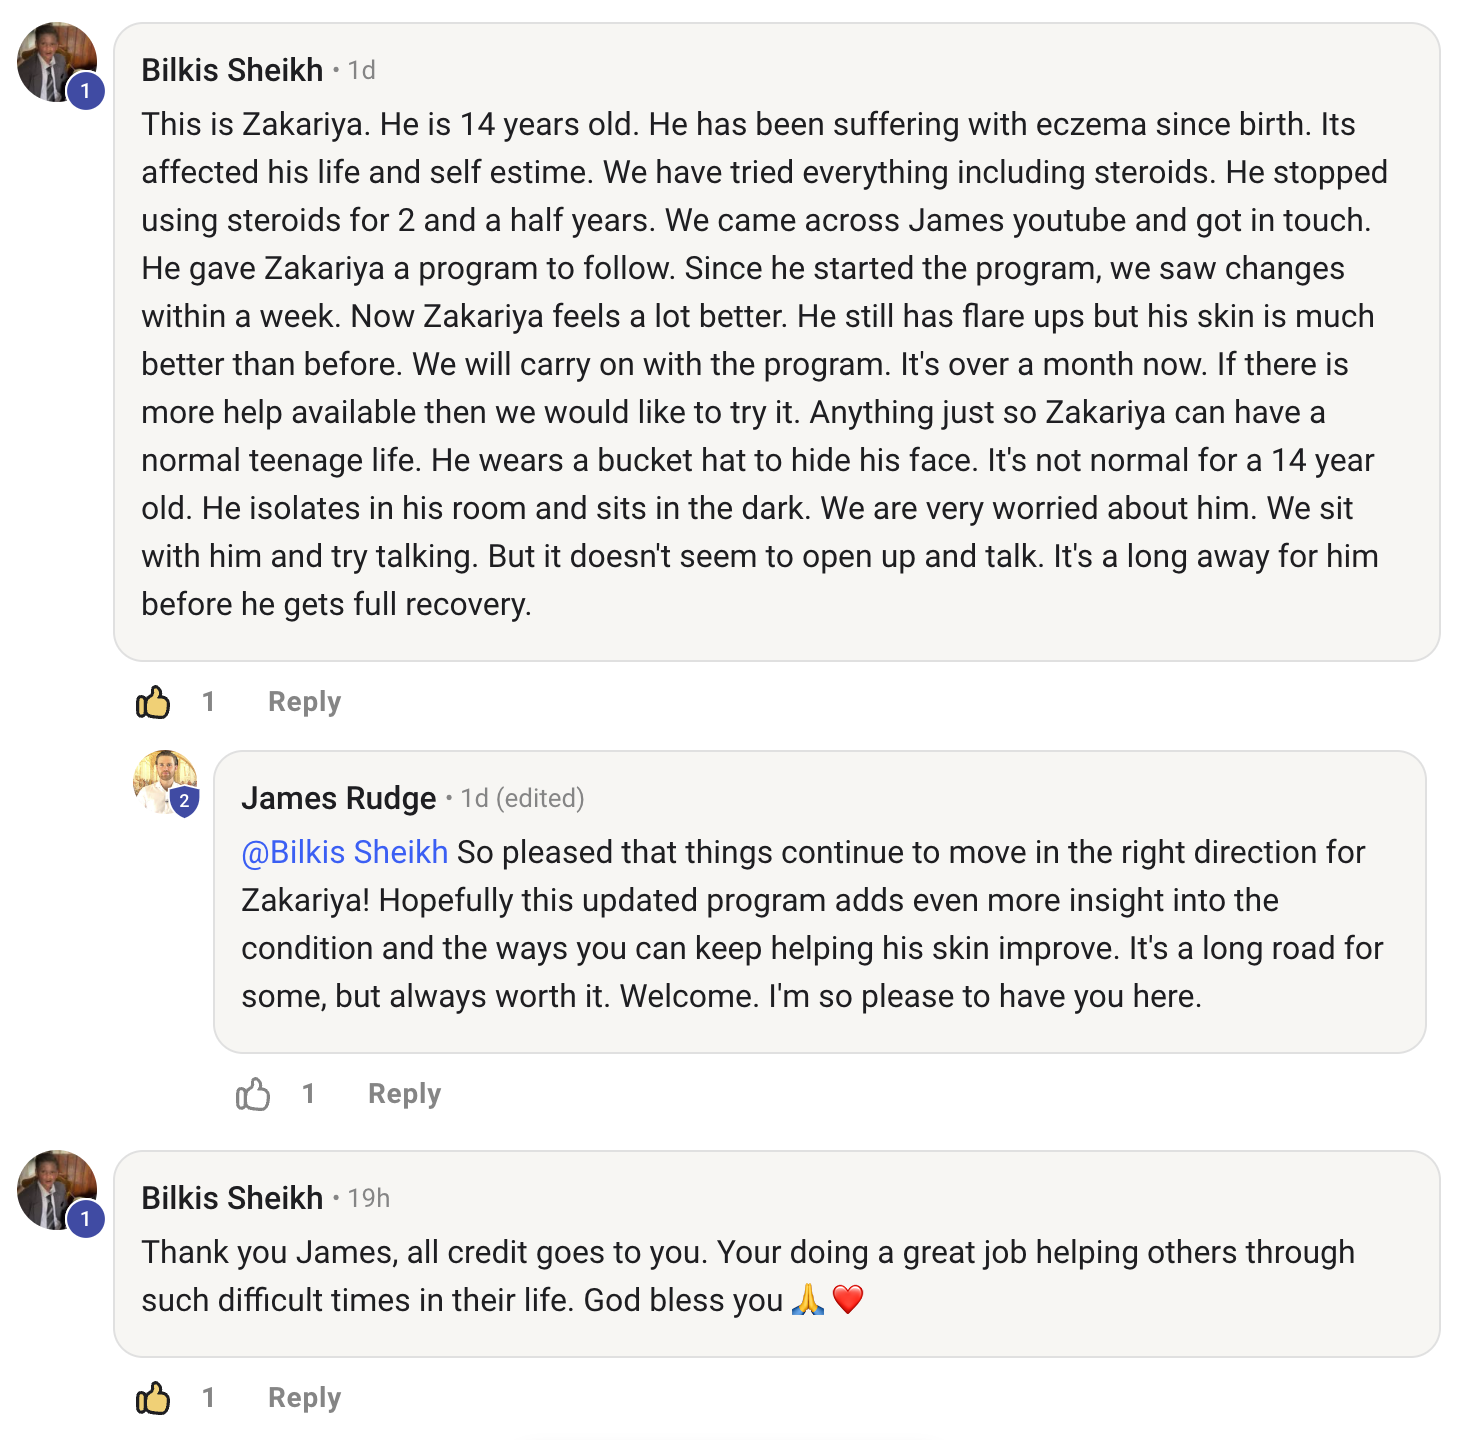
Task: Click Bilkis Sheikh's name on the 19h comment
Action: (x=232, y=1198)
